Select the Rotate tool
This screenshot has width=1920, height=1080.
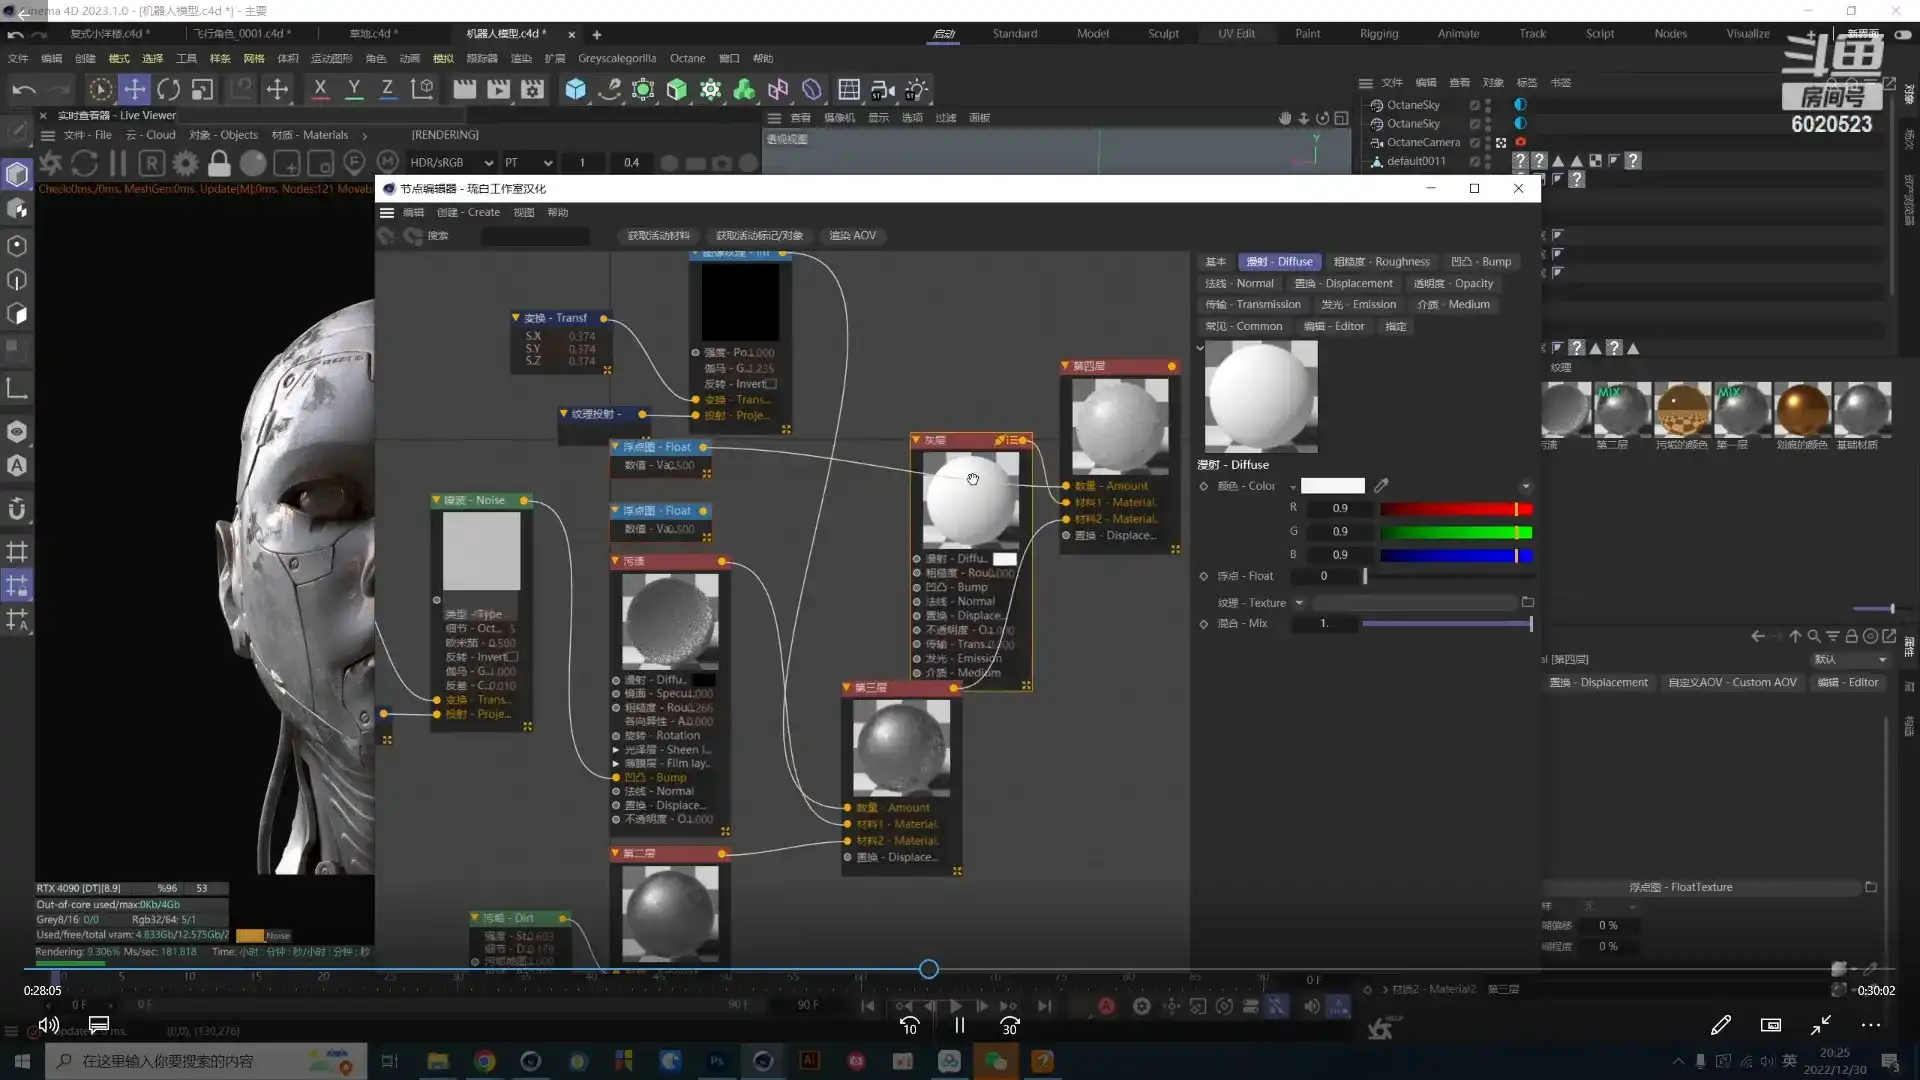tap(168, 89)
